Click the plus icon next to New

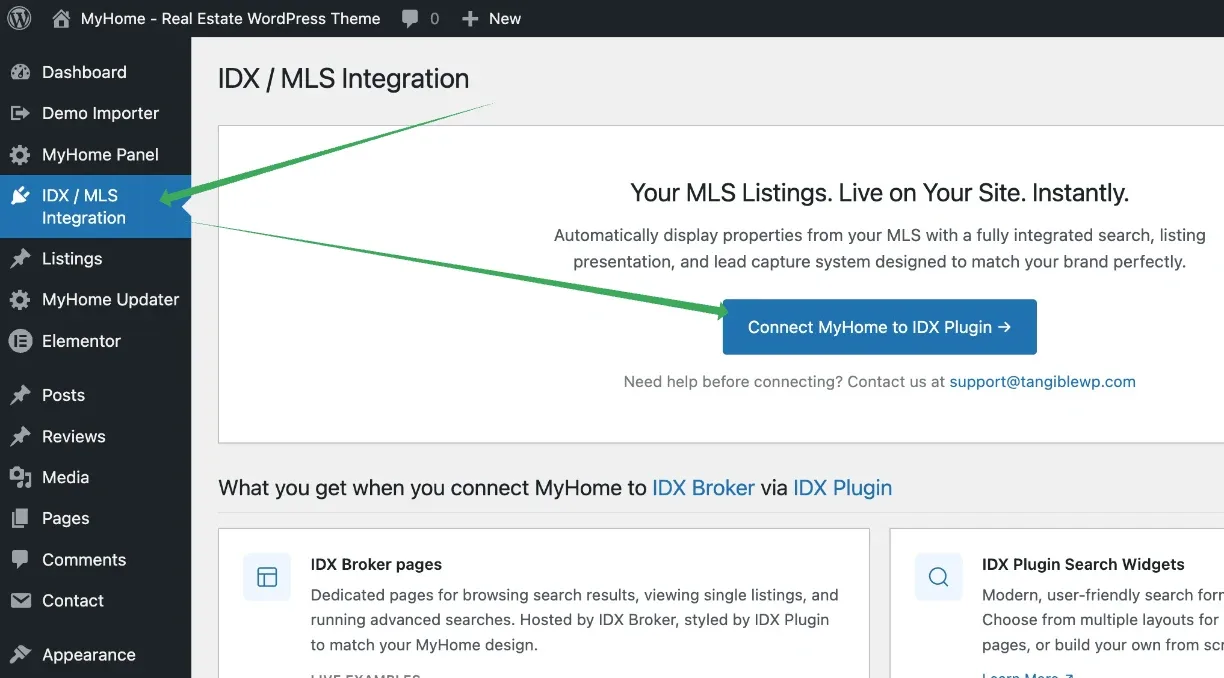471,18
